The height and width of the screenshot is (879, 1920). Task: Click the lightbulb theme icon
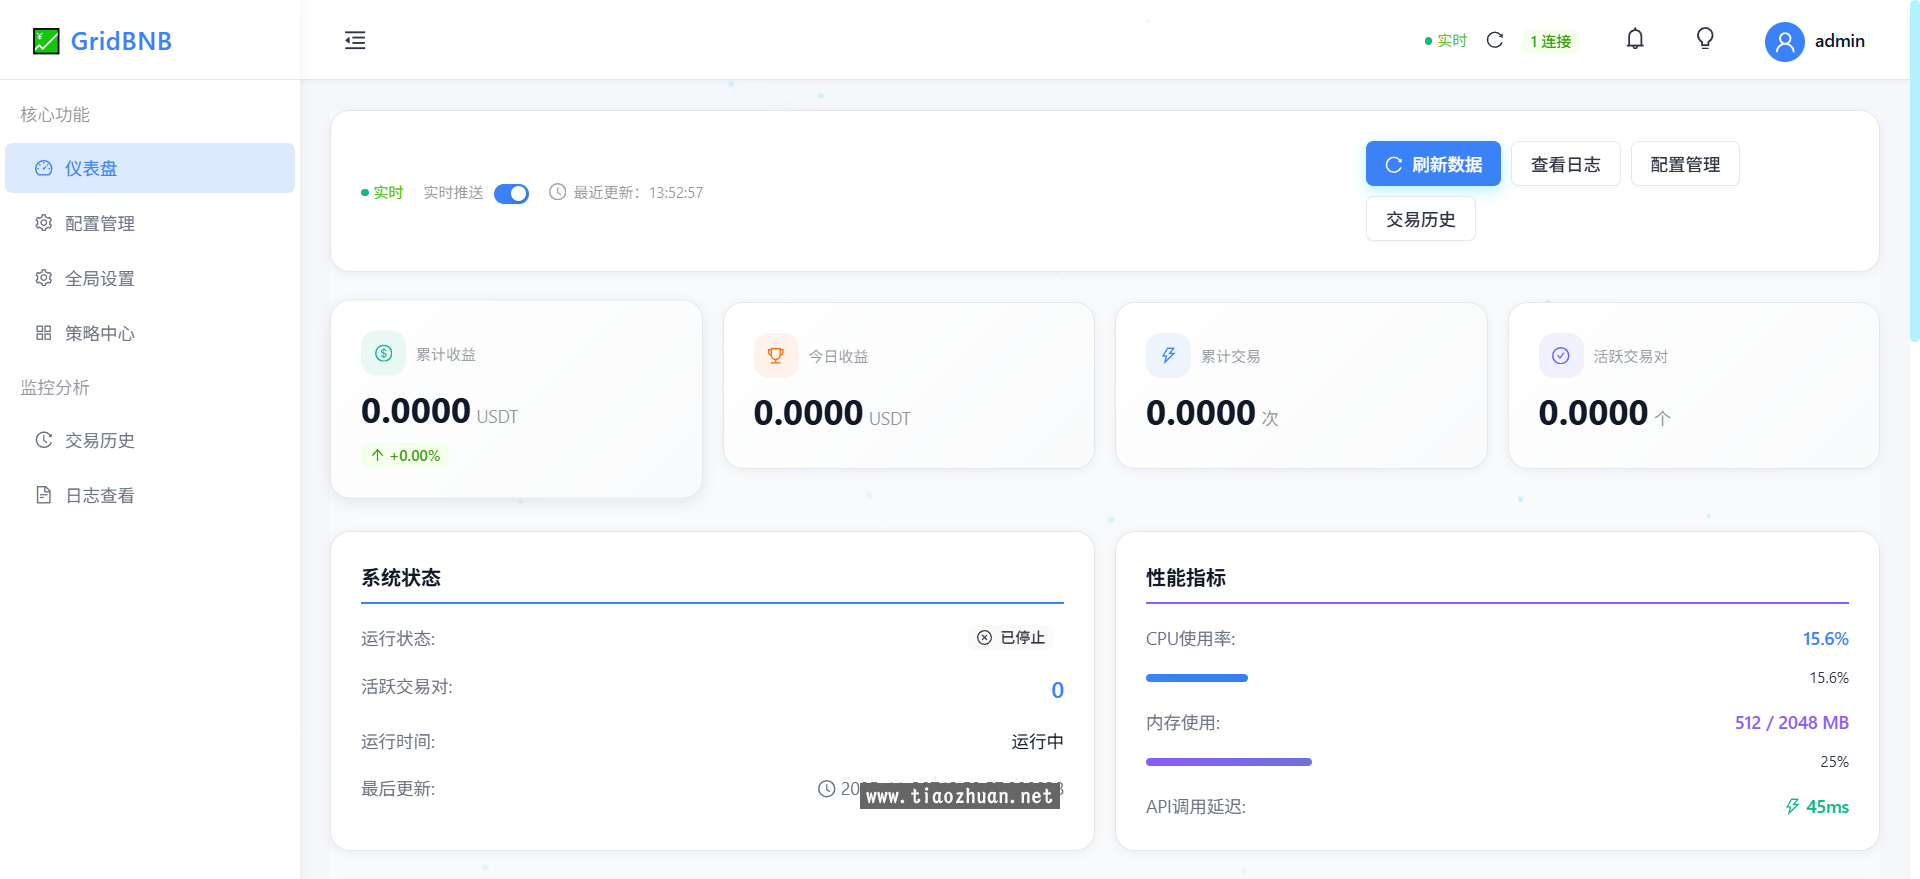click(x=1705, y=39)
